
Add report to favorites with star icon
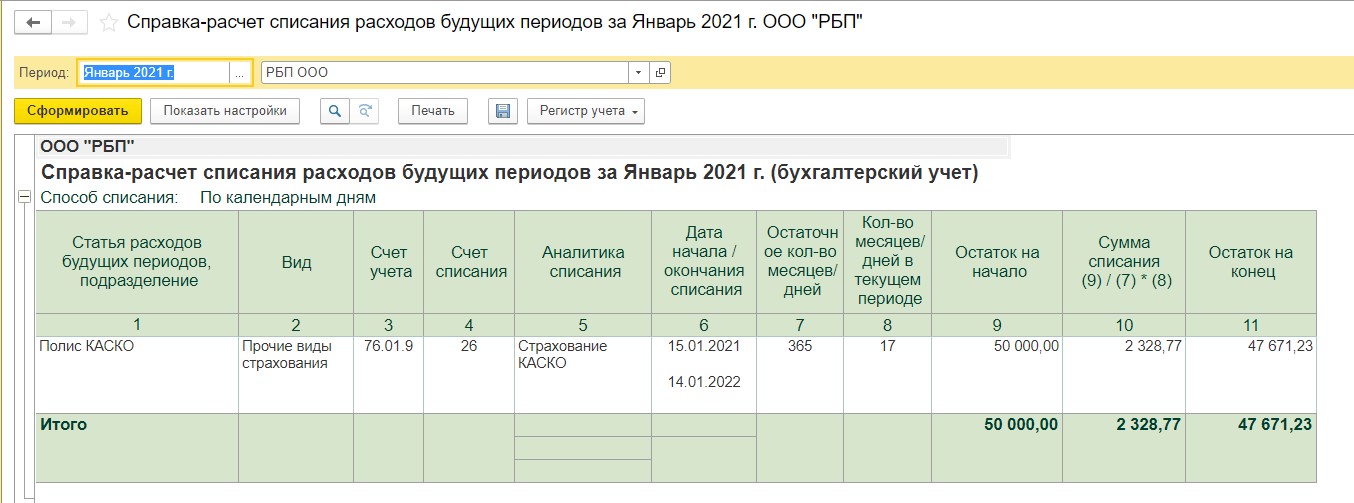click(110, 22)
